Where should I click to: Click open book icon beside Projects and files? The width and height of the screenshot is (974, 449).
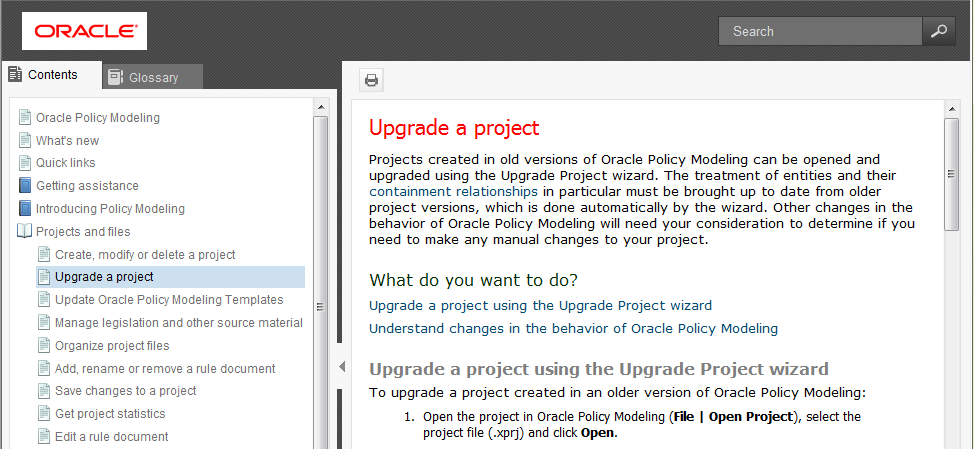coord(24,232)
